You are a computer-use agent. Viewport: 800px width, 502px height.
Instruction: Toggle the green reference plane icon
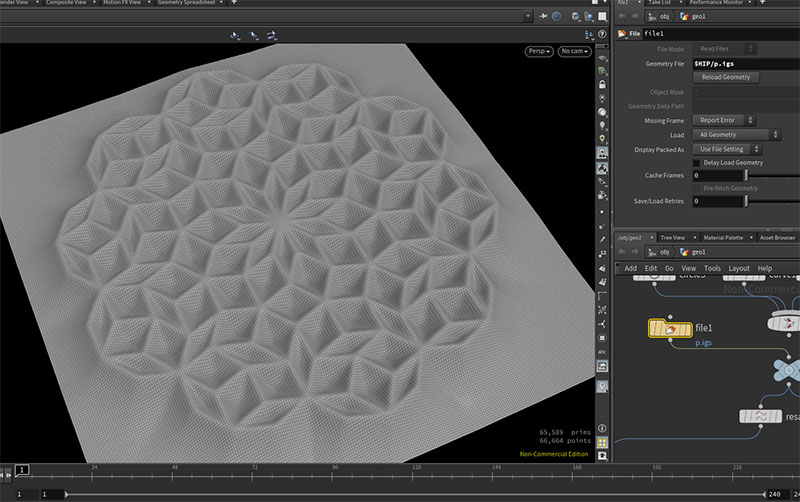point(603,71)
